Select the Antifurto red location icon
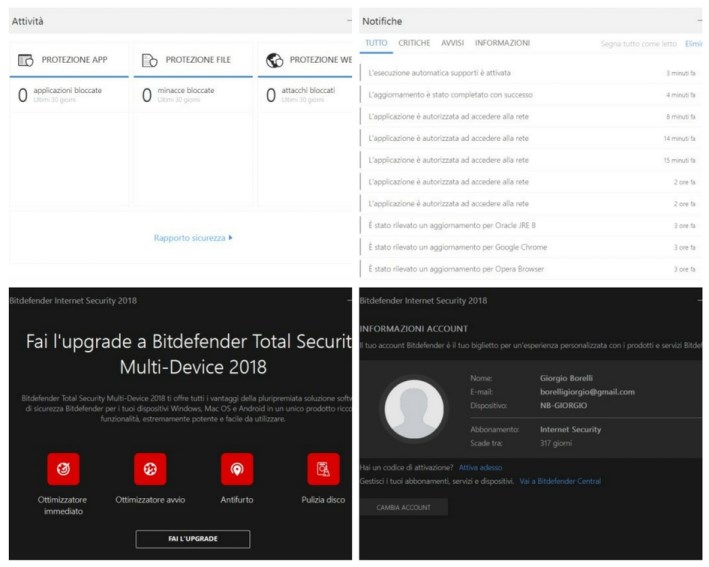Screen dimensions: 709x567 [237, 469]
